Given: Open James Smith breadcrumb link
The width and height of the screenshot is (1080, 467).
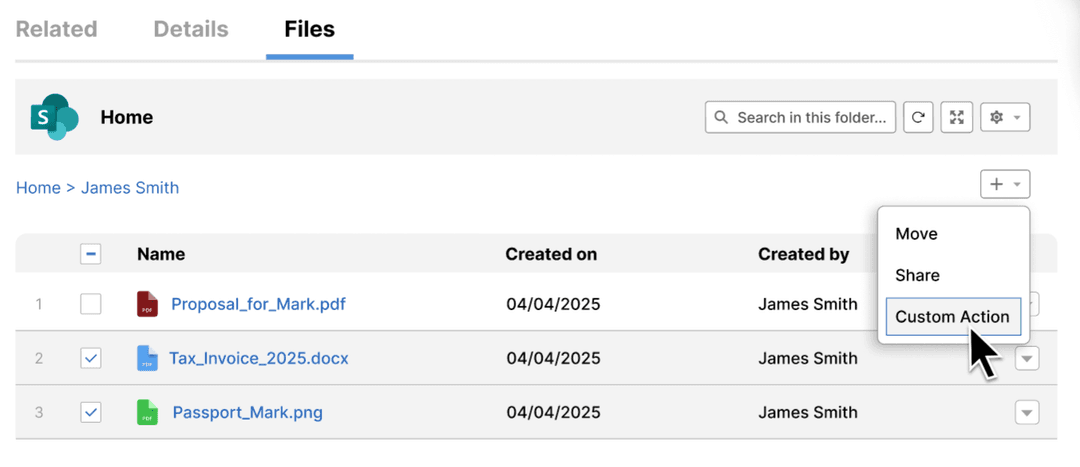Looking at the screenshot, I should 130,187.
